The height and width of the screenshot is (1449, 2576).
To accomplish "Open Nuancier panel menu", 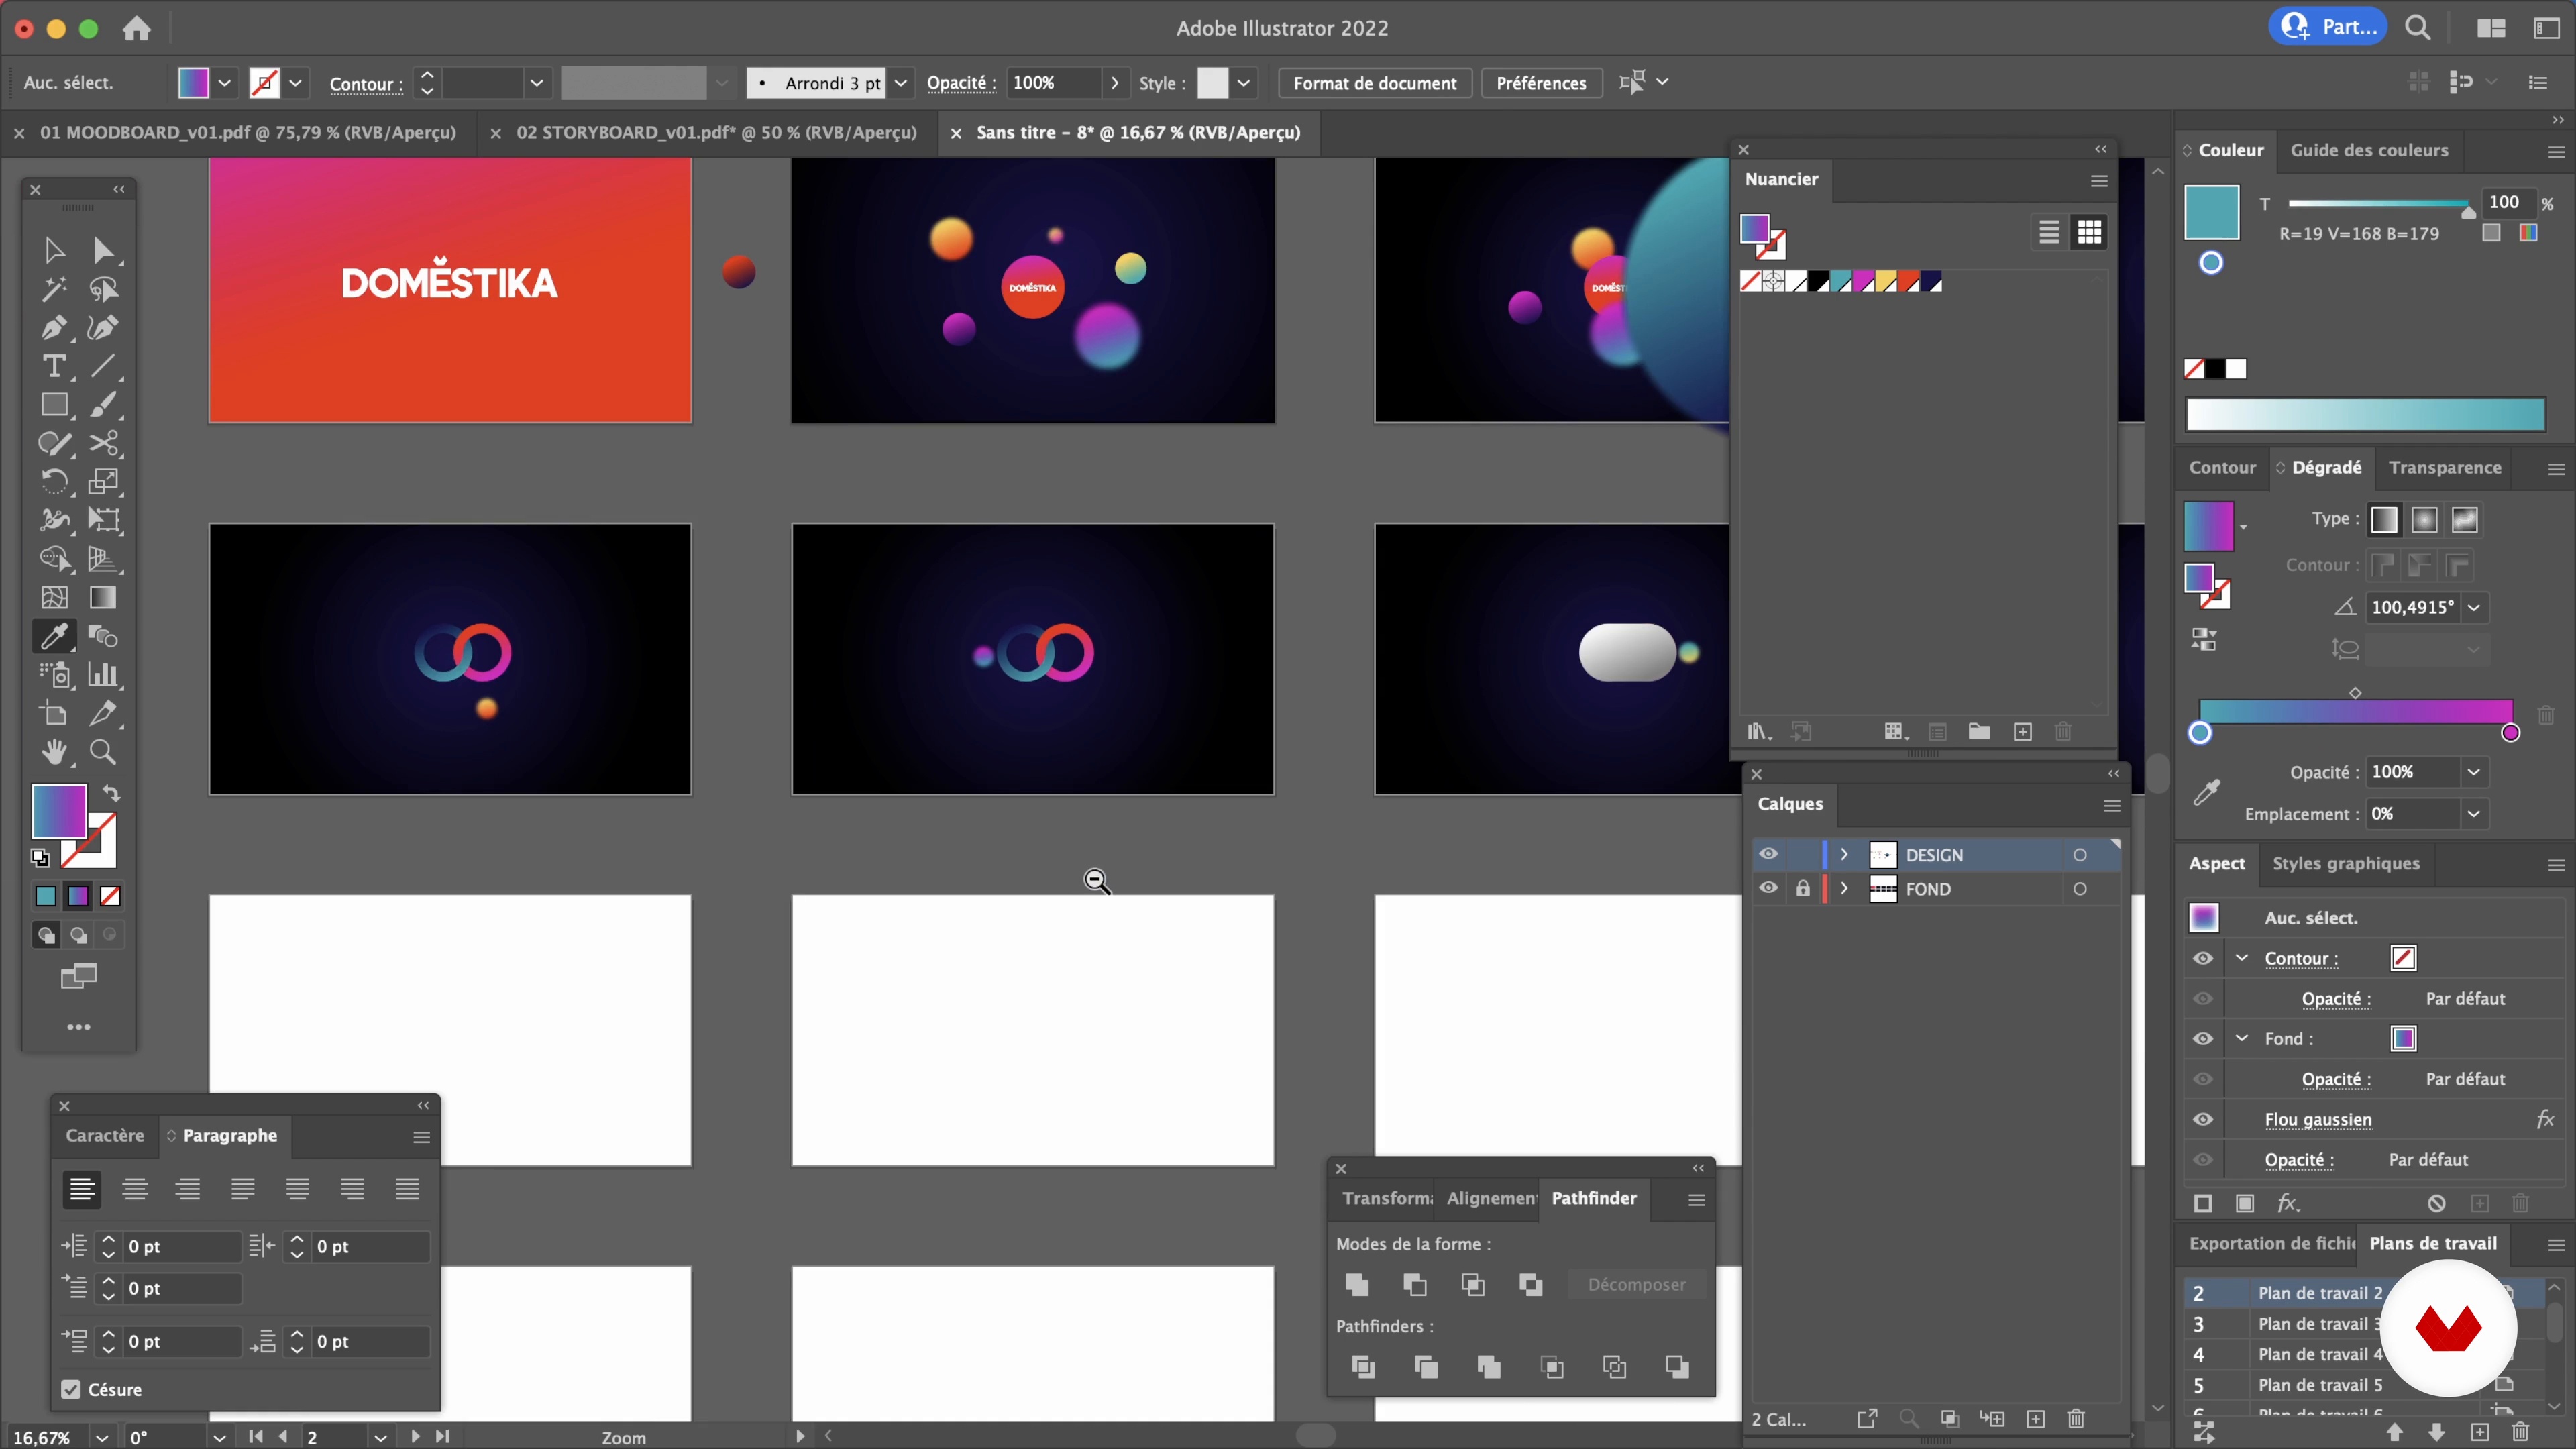I will (x=2099, y=181).
